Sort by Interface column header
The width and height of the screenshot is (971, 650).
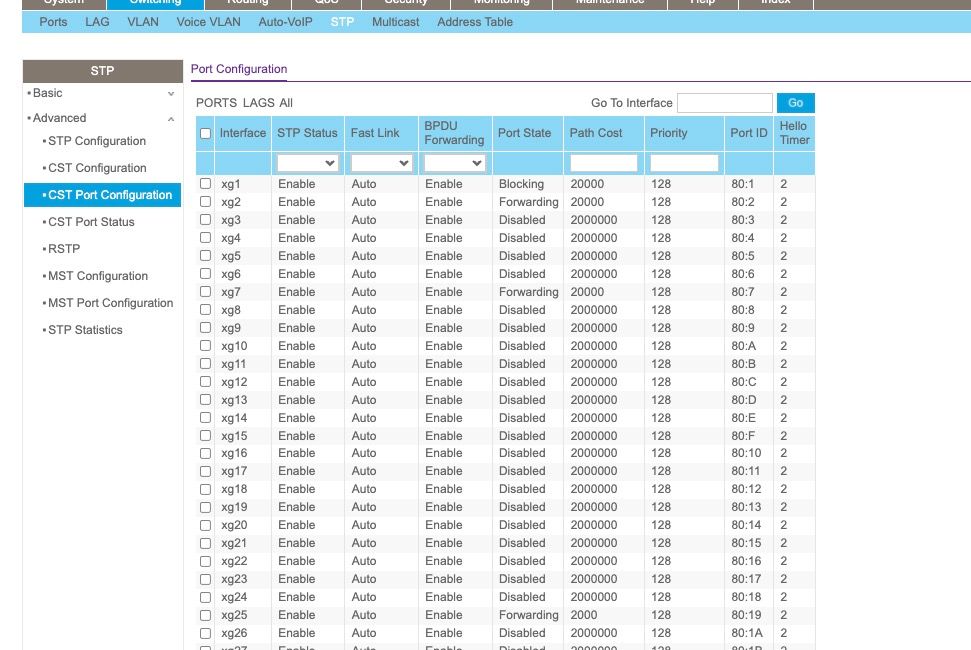(x=243, y=133)
